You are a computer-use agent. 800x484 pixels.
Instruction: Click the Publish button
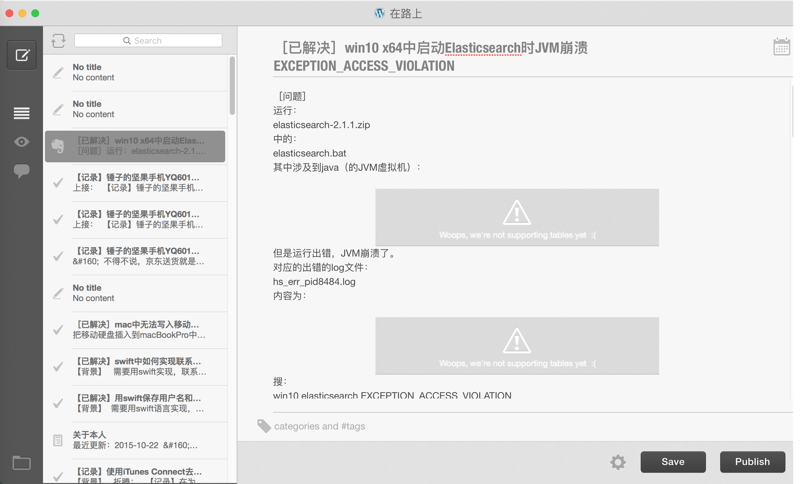click(752, 462)
